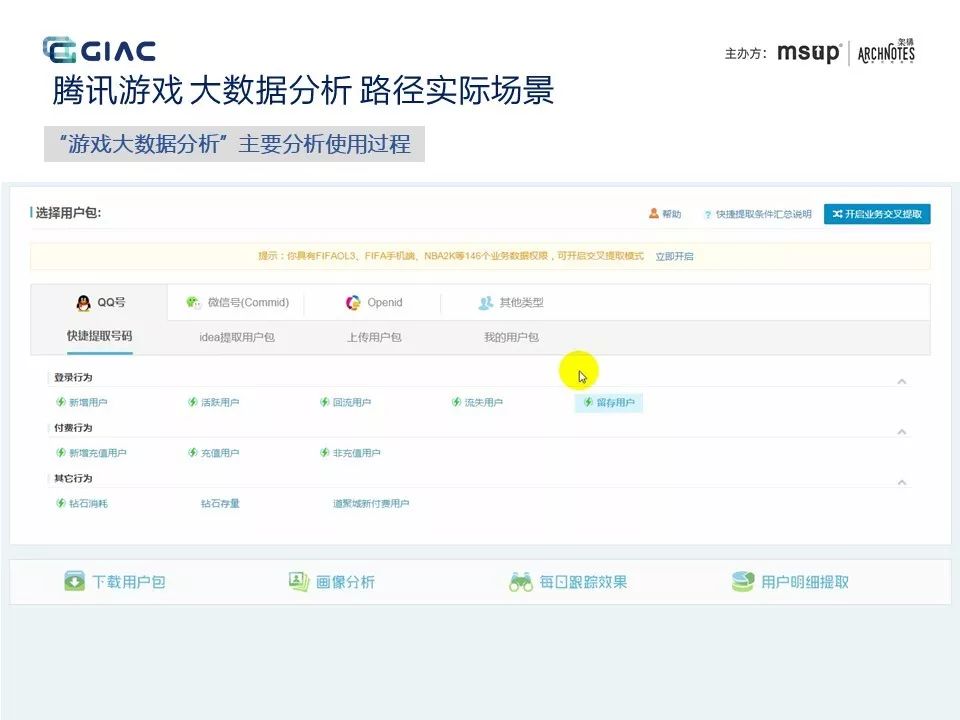Viewport: 960px width, 720px height.
Task: Click the 下载用户包 download icon
Action: tap(74, 581)
